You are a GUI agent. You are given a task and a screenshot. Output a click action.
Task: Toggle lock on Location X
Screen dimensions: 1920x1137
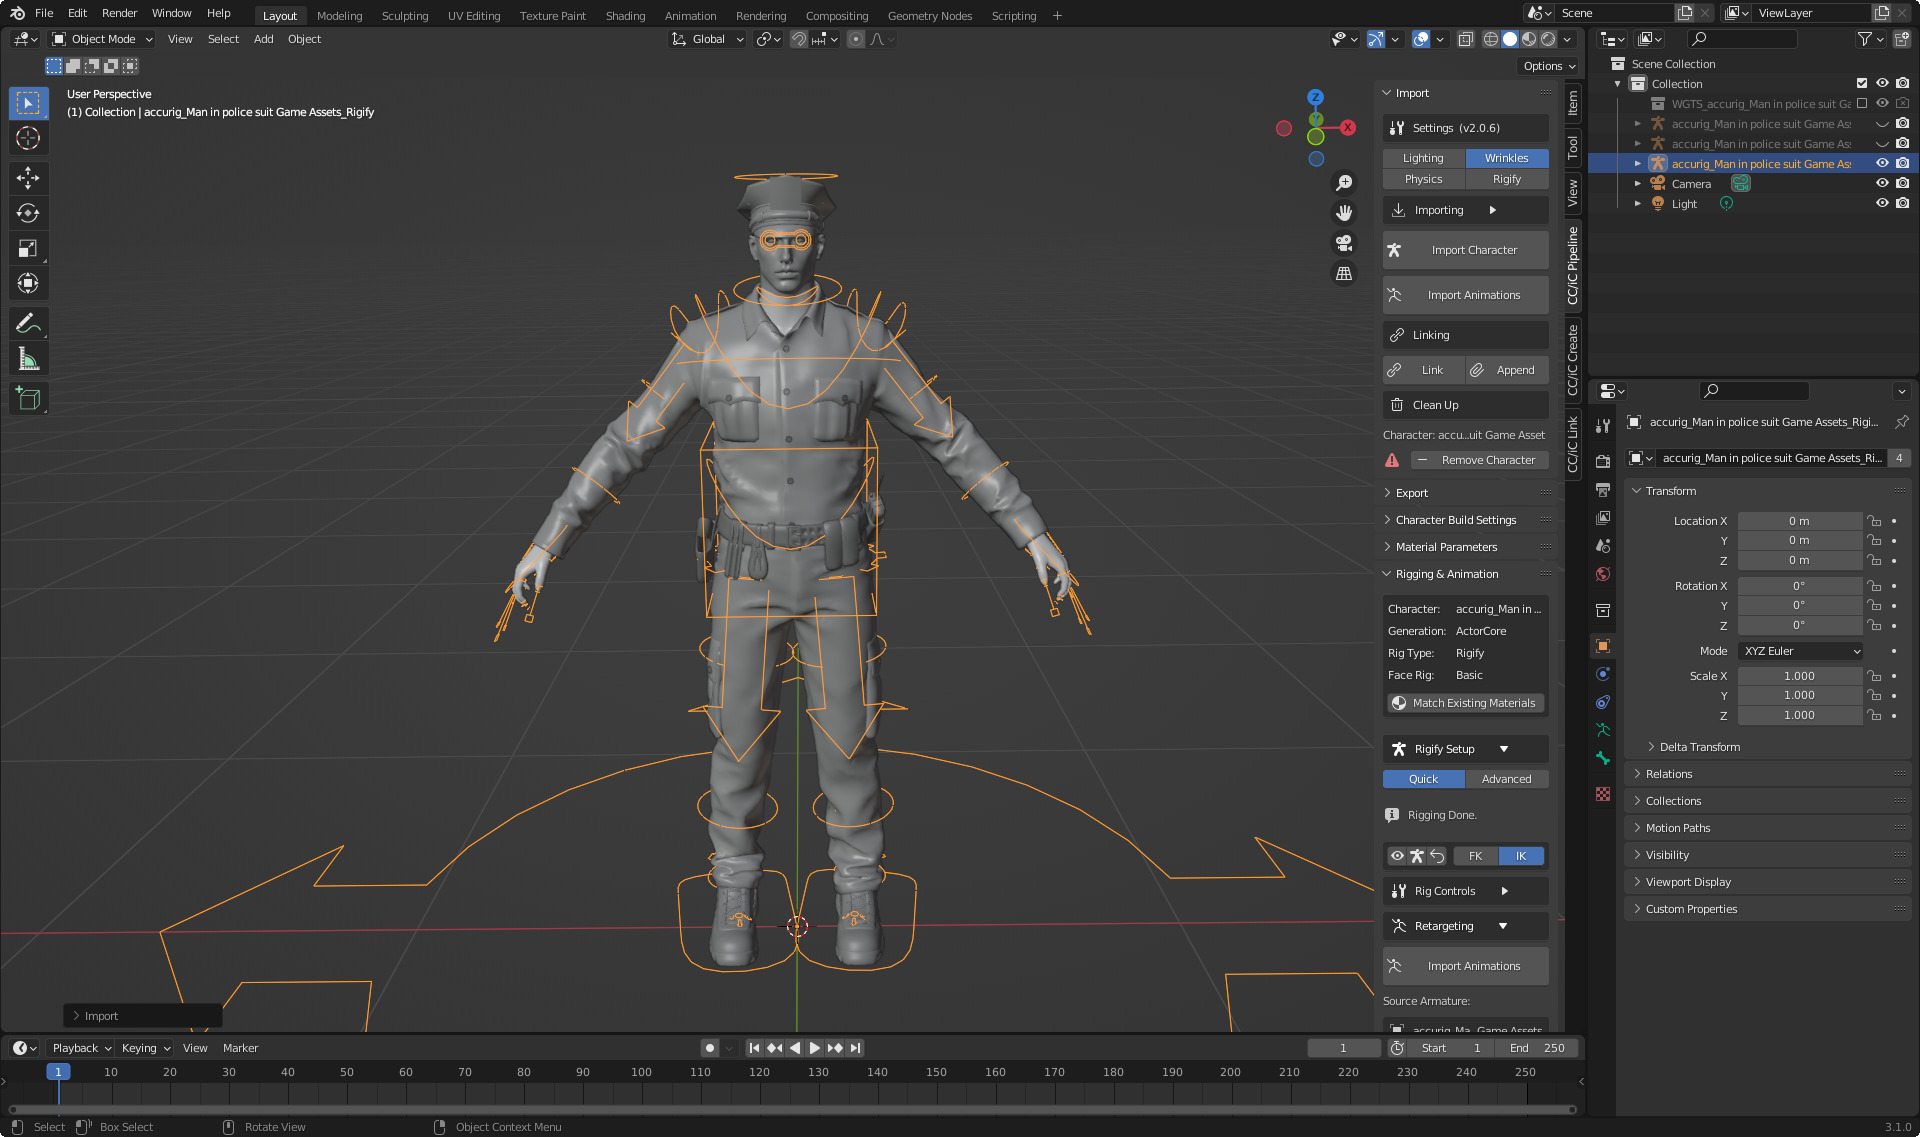click(x=1875, y=521)
